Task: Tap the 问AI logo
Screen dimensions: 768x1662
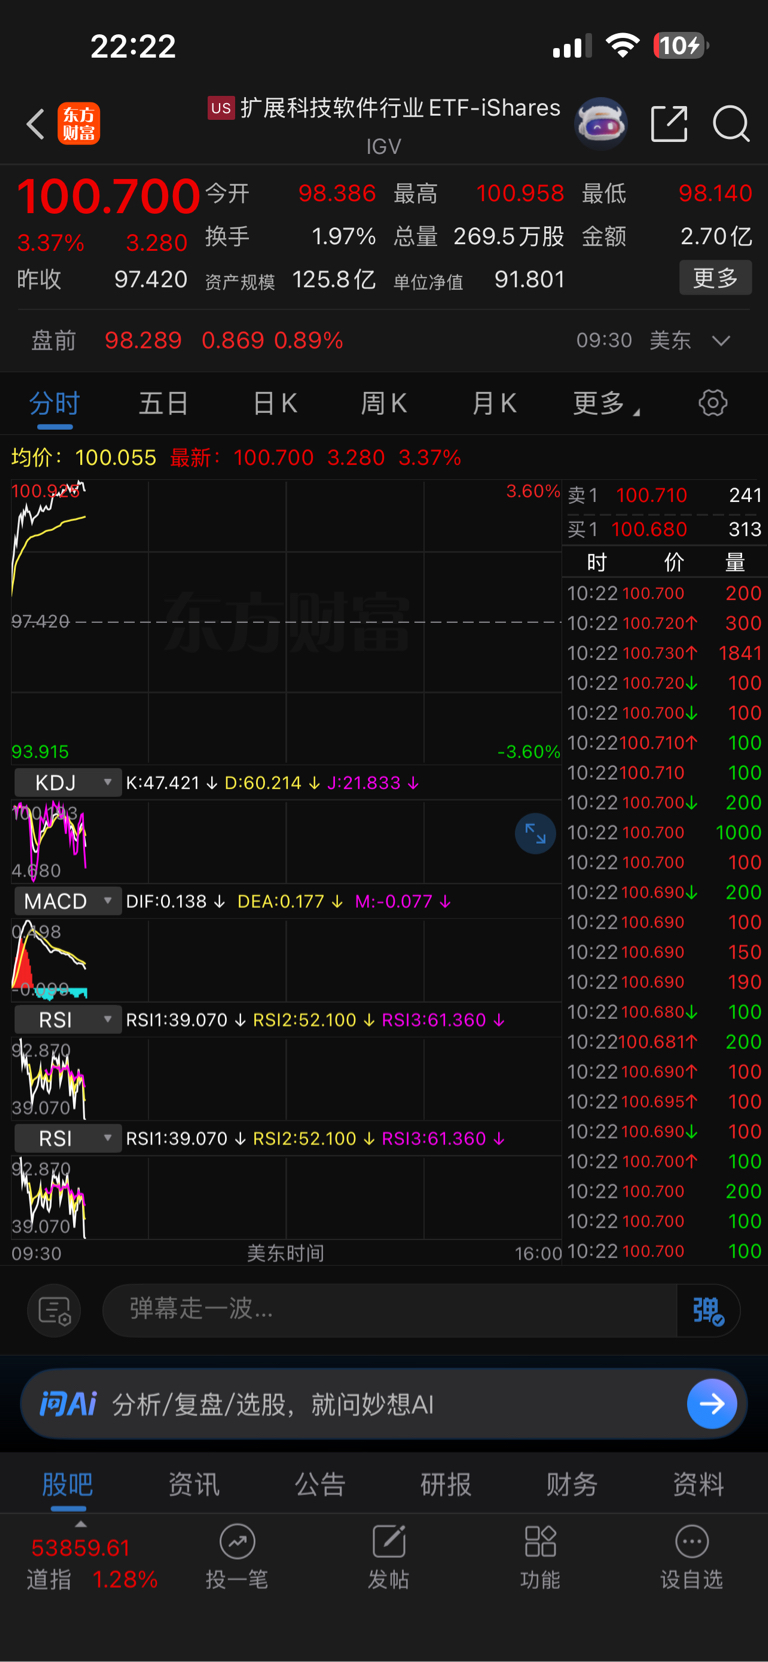Action: point(68,1404)
